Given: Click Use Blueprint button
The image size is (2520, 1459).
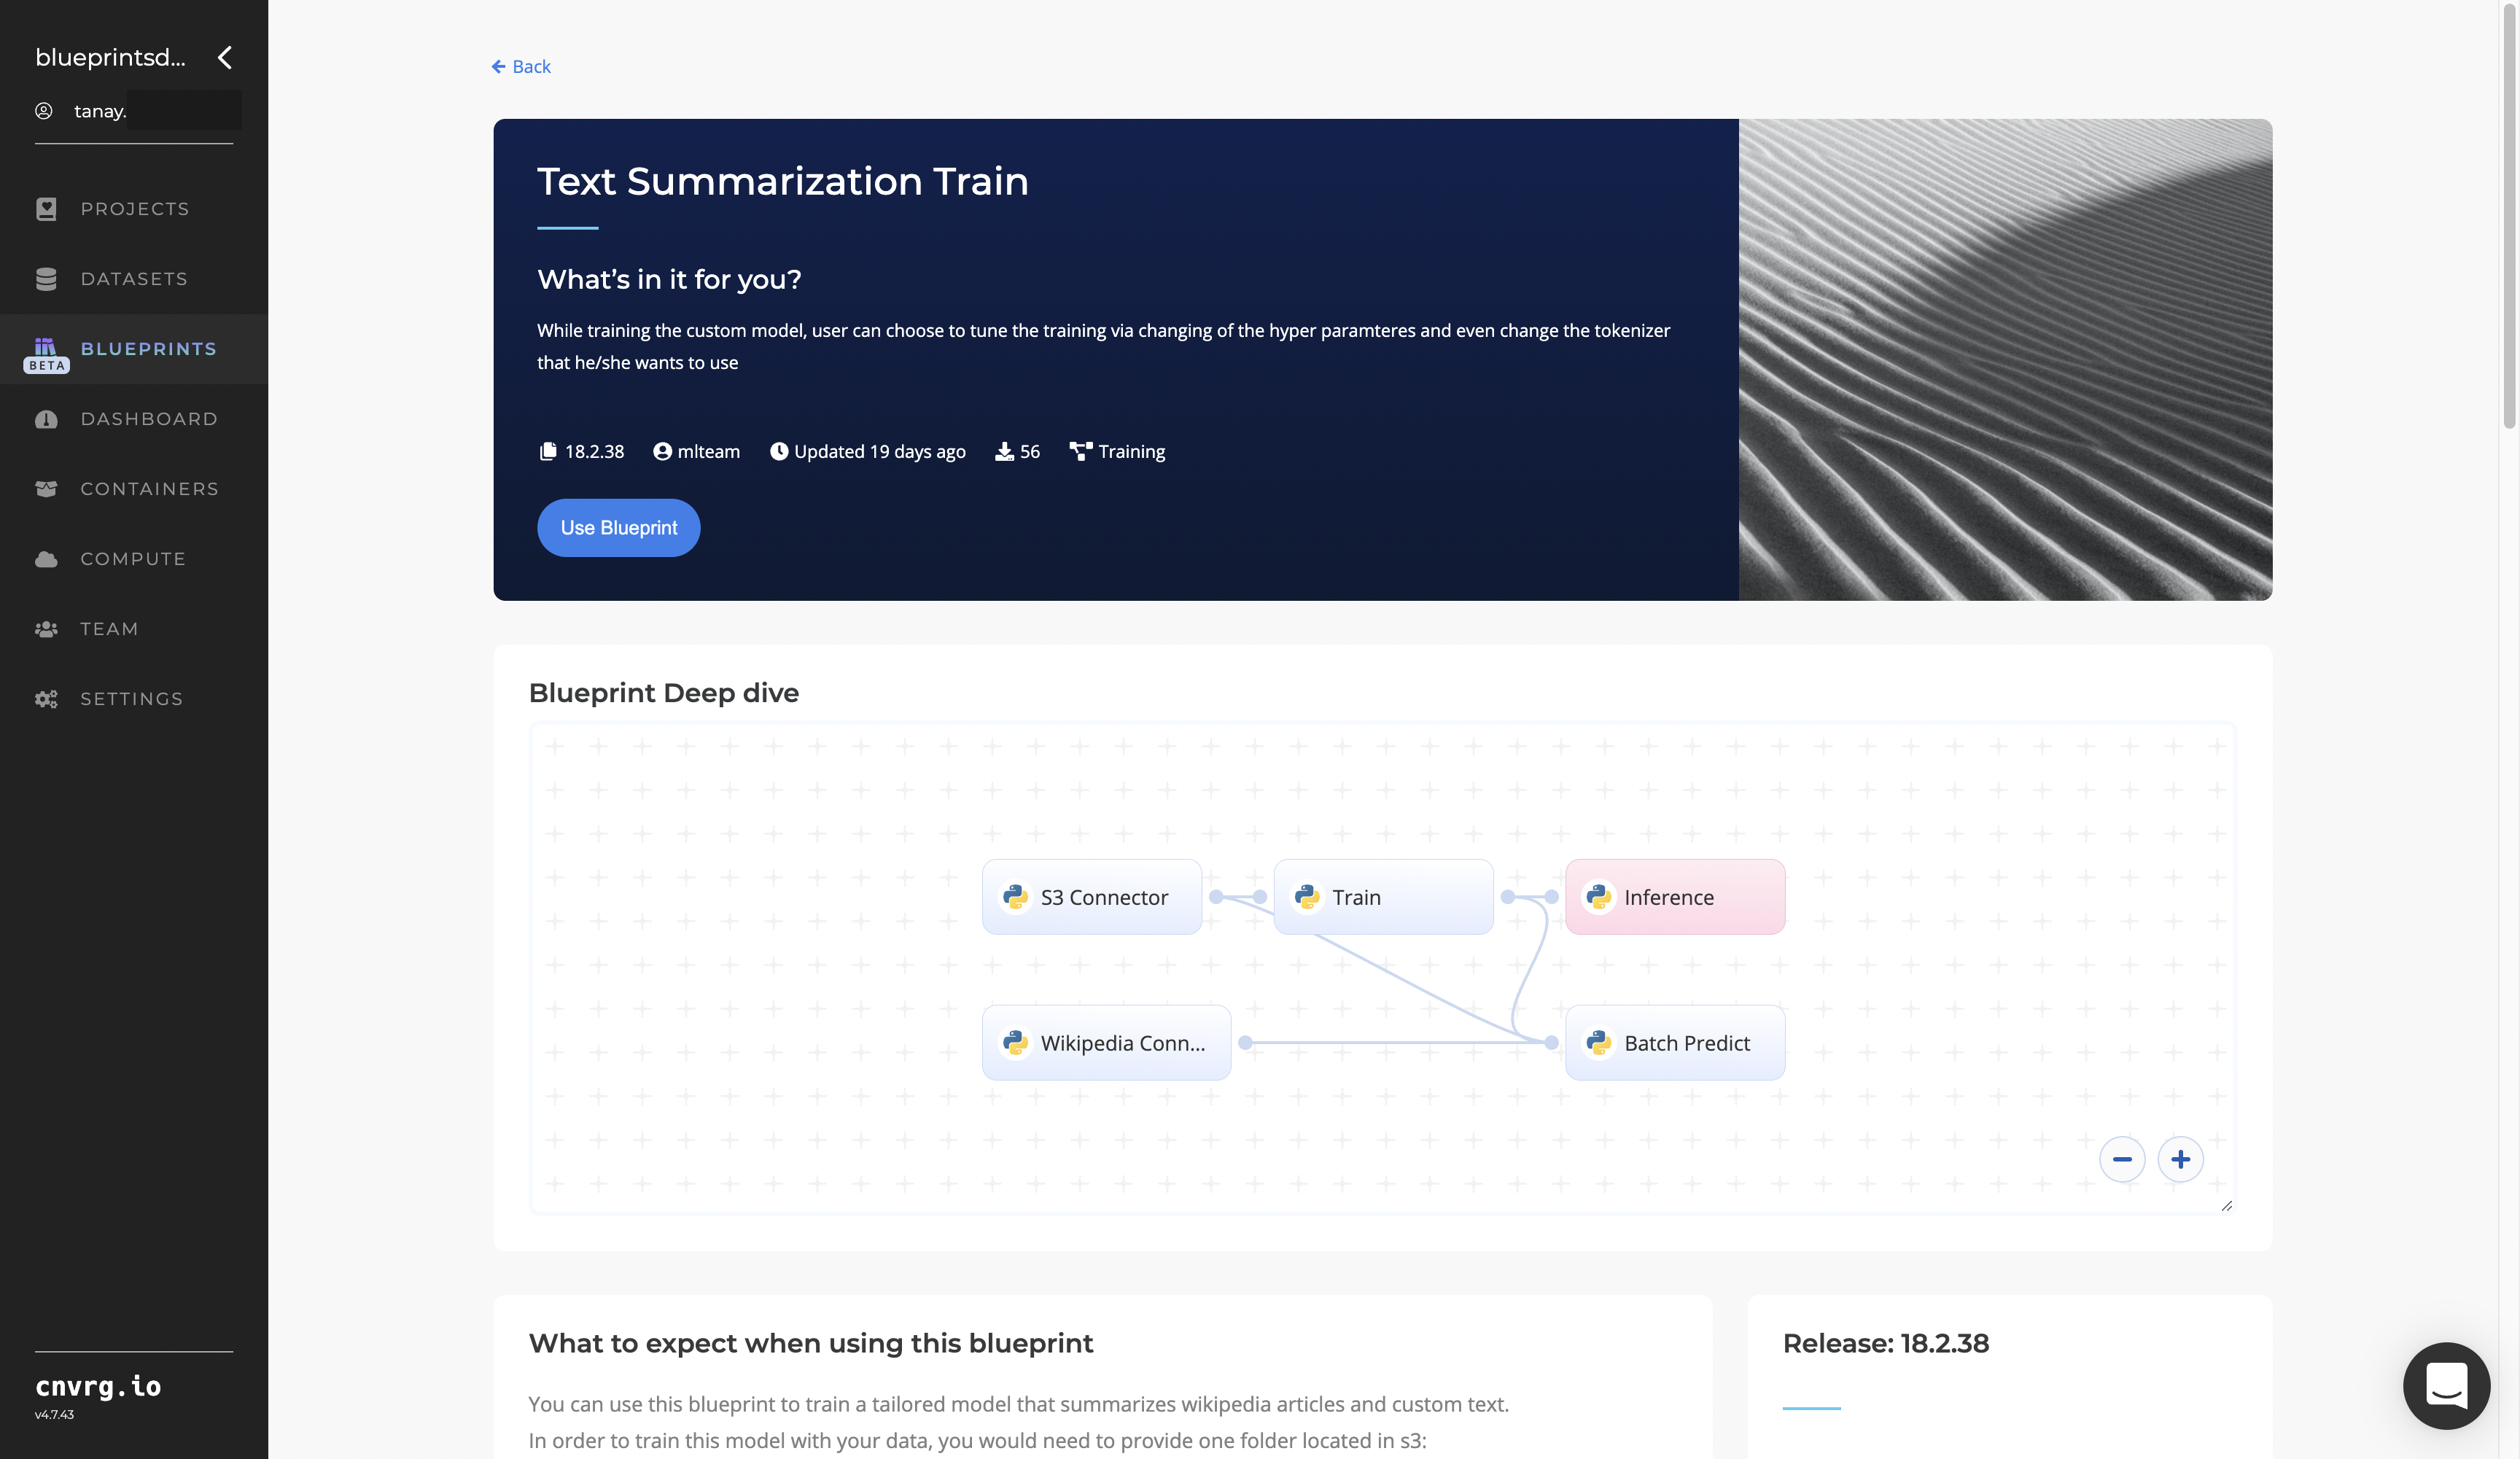Looking at the screenshot, I should coord(618,526).
